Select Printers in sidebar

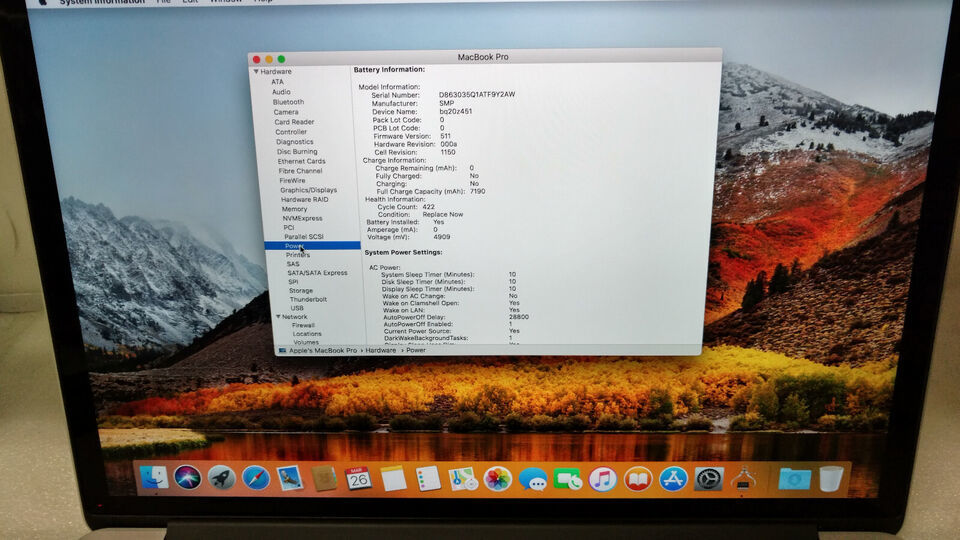(298, 255)
